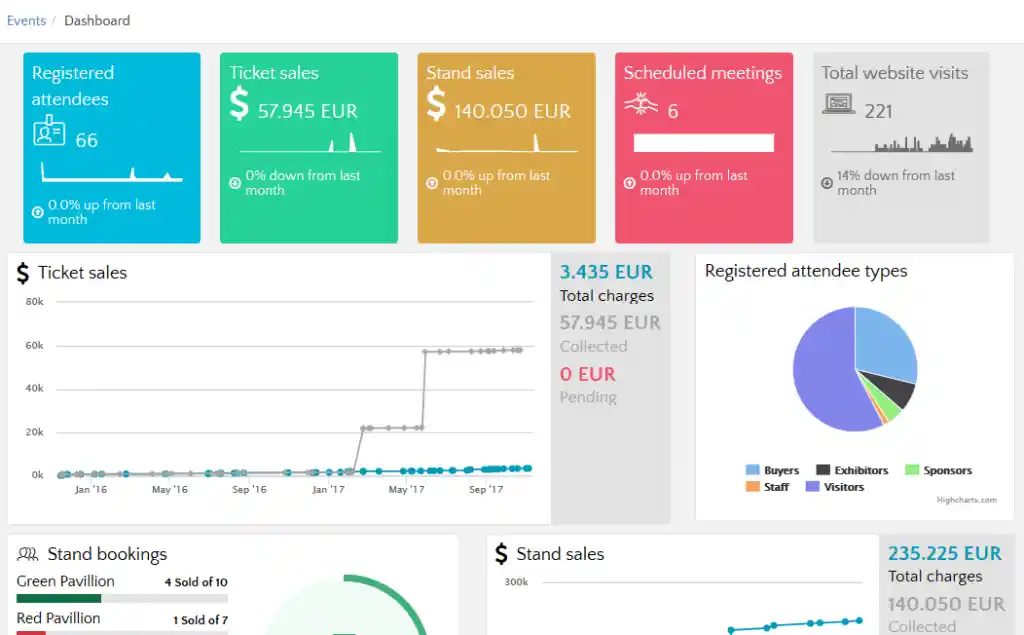
Task: Open the Highcharts.com credit link
Action: click(967, 500)
